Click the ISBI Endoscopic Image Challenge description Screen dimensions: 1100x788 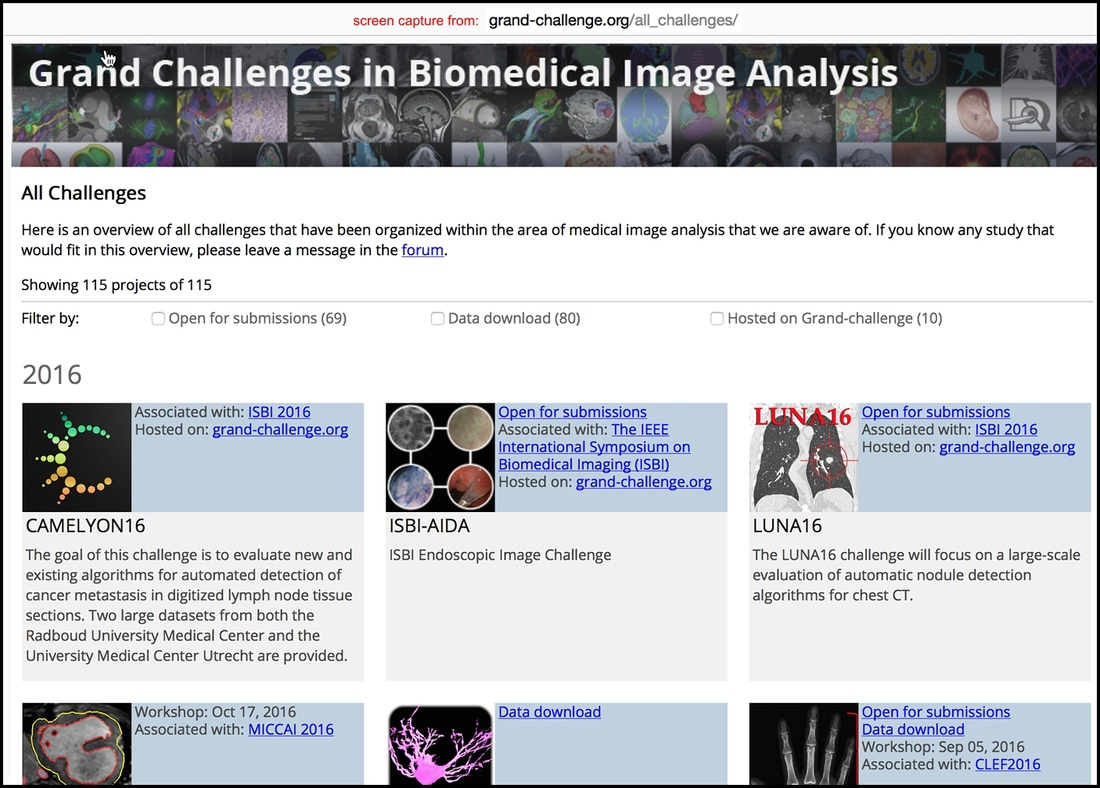500,555
